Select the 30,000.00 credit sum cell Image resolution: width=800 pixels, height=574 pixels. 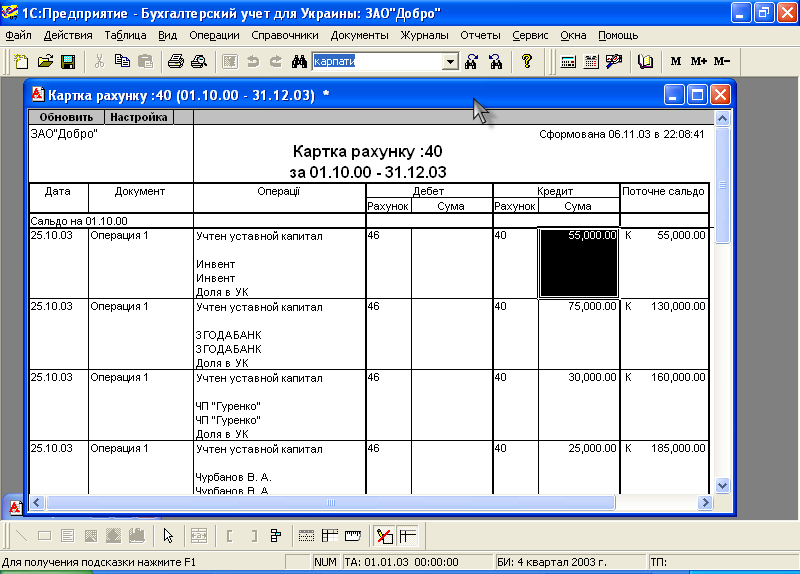pos(579,405)
